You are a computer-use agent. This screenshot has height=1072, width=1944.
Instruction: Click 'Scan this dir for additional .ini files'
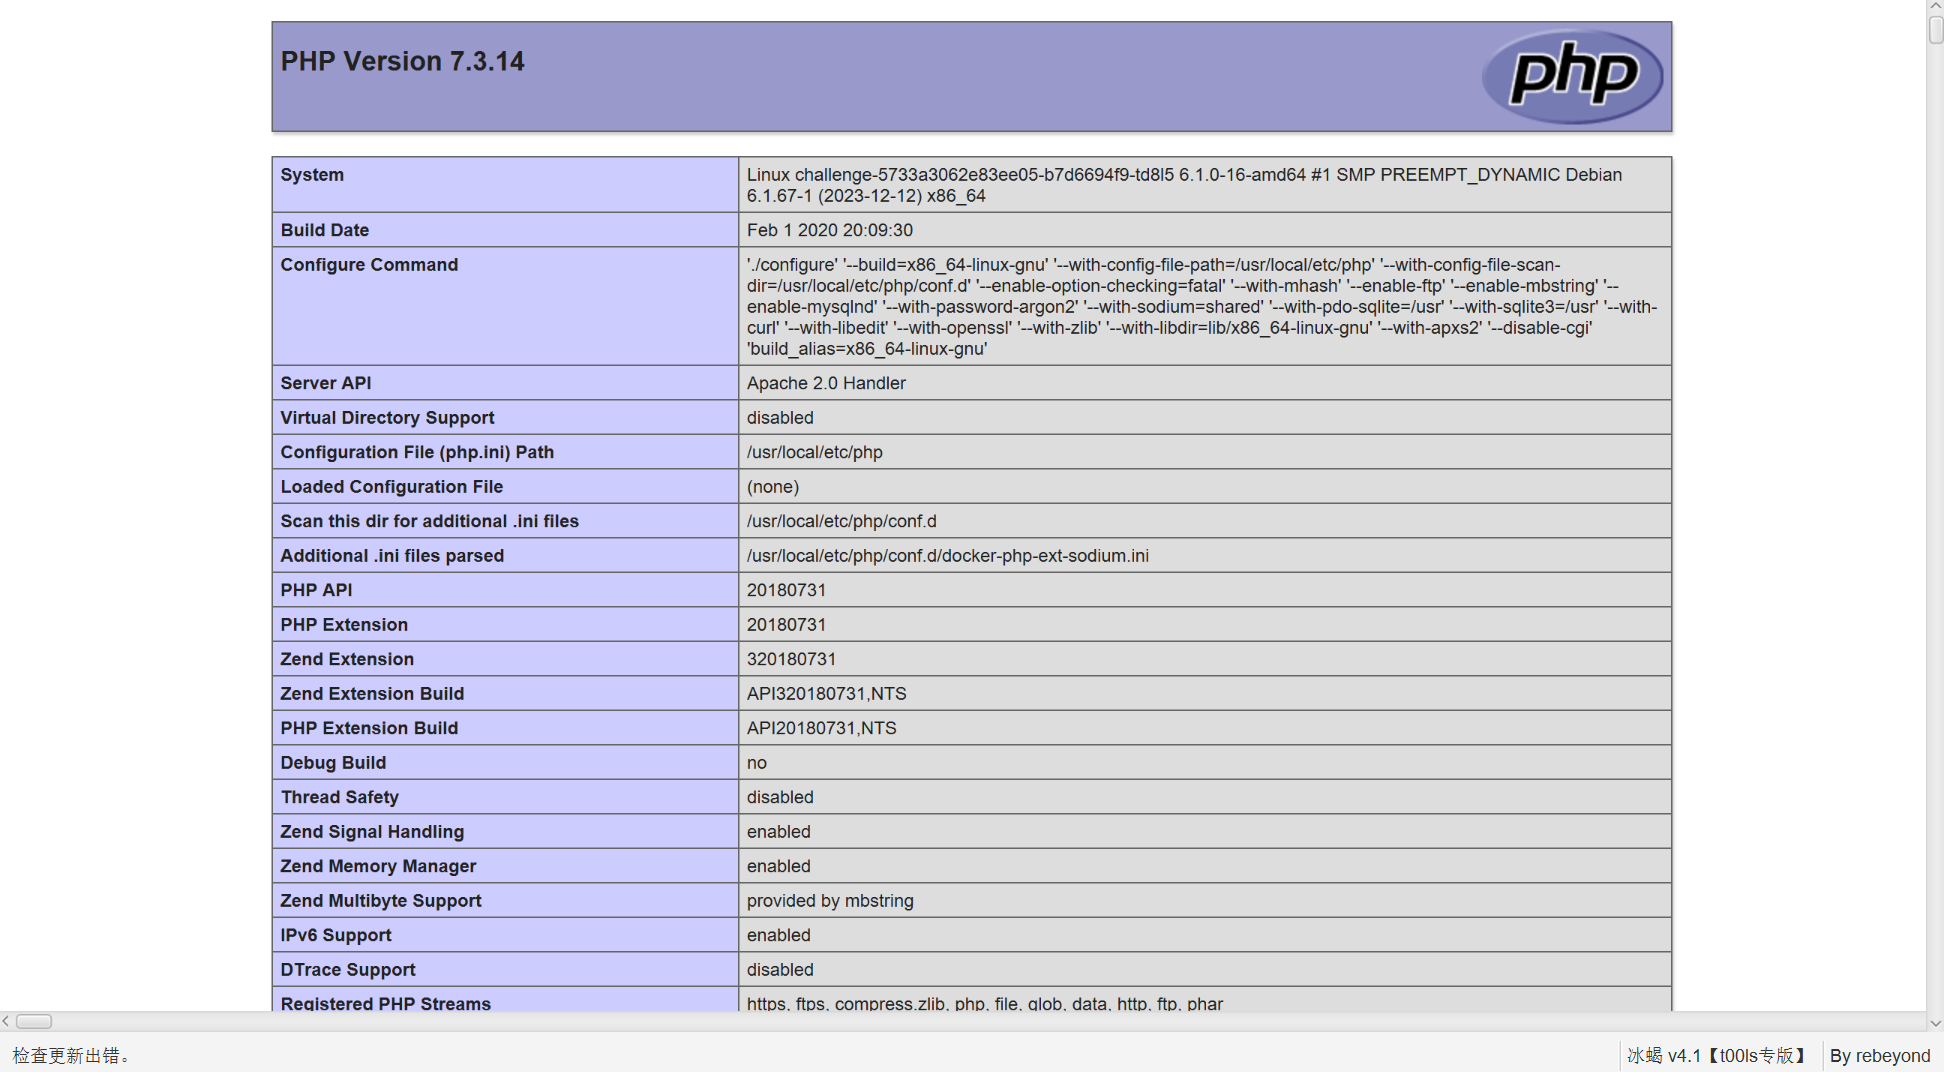429,521
